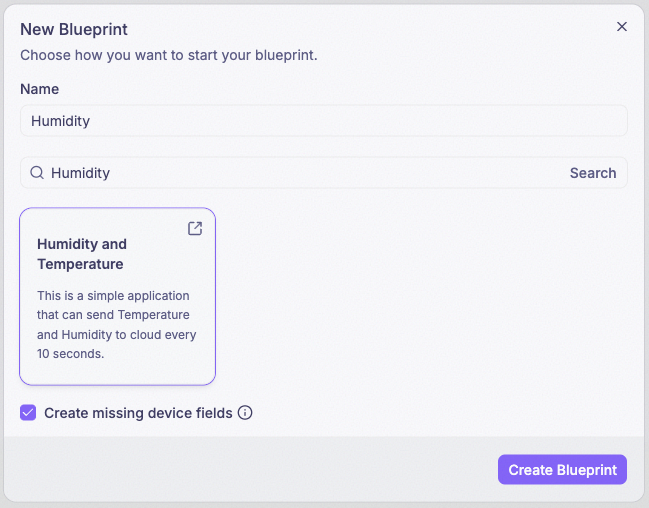Click the 'Humidity and Temperature' card title
649x508 pixels.
[x=82, y=254]
